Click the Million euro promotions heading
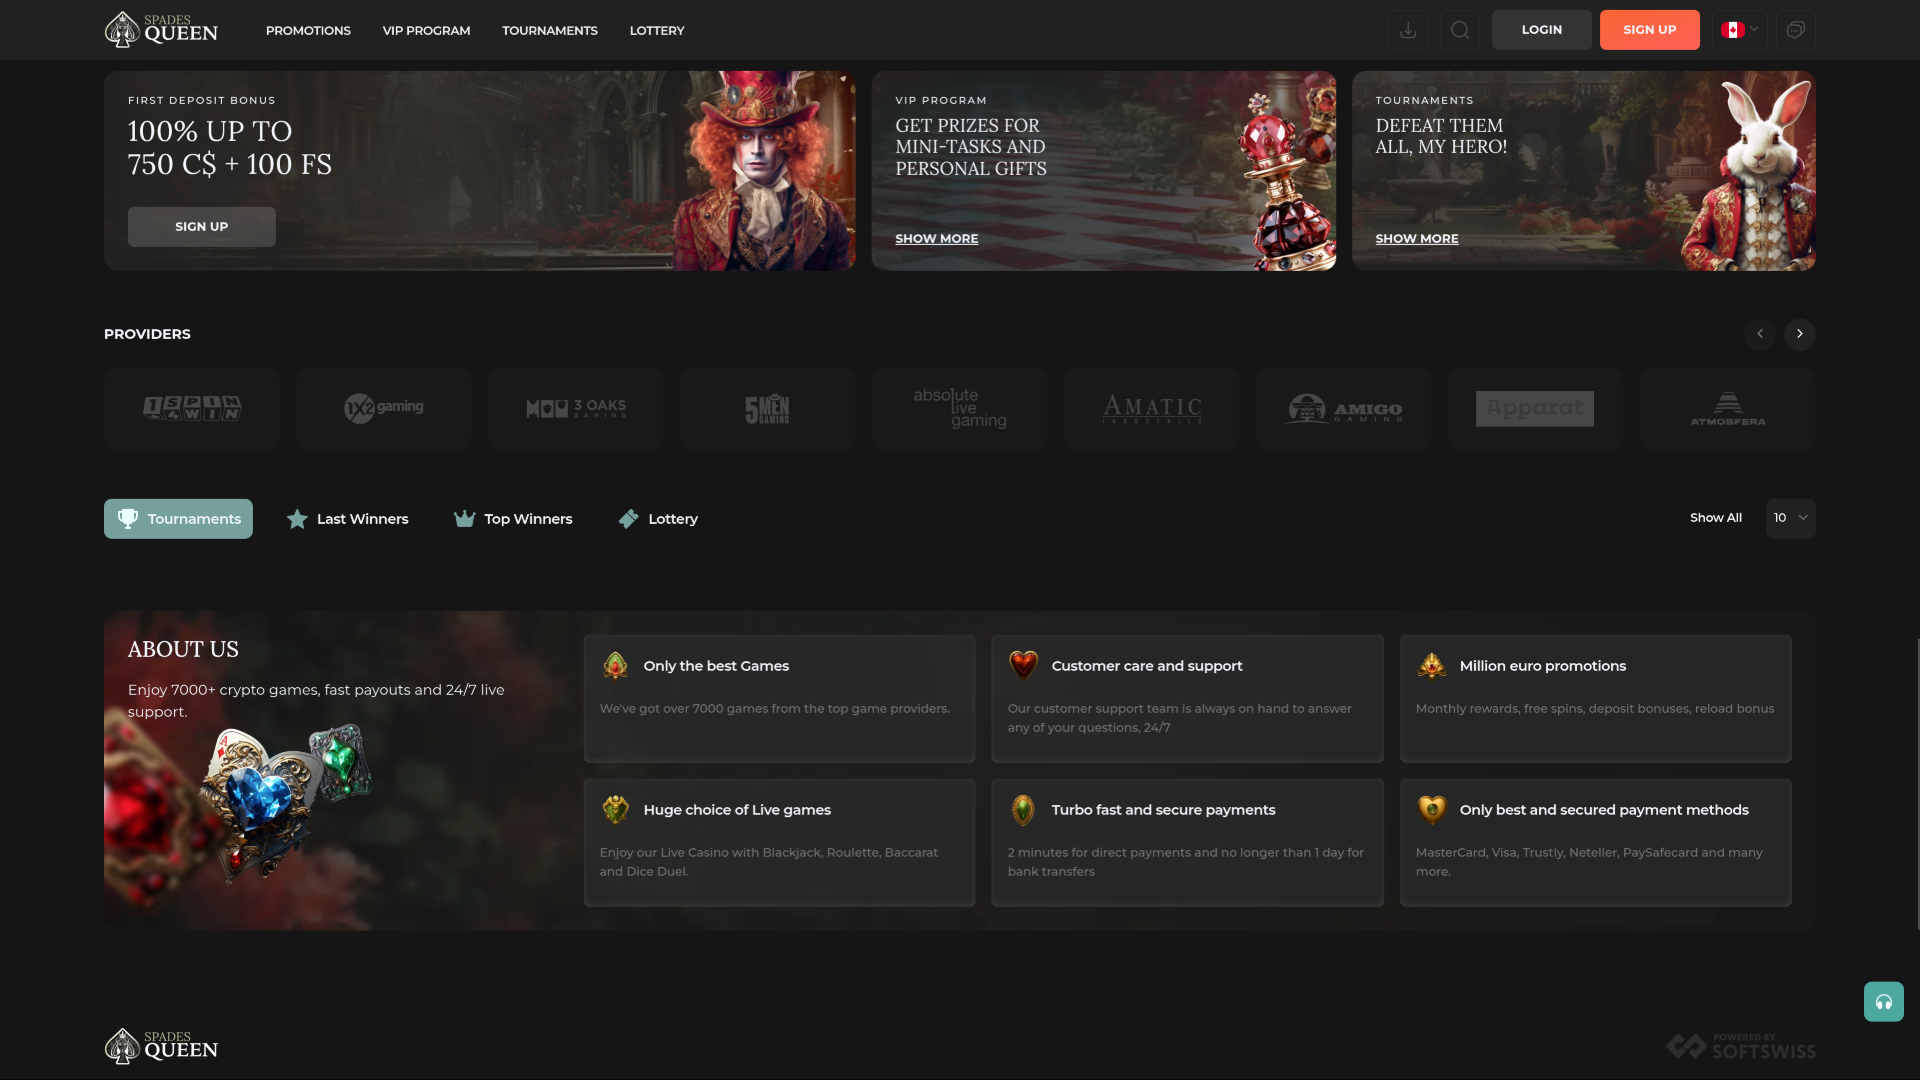1920x1080 pixels. tap(1542, 666)
